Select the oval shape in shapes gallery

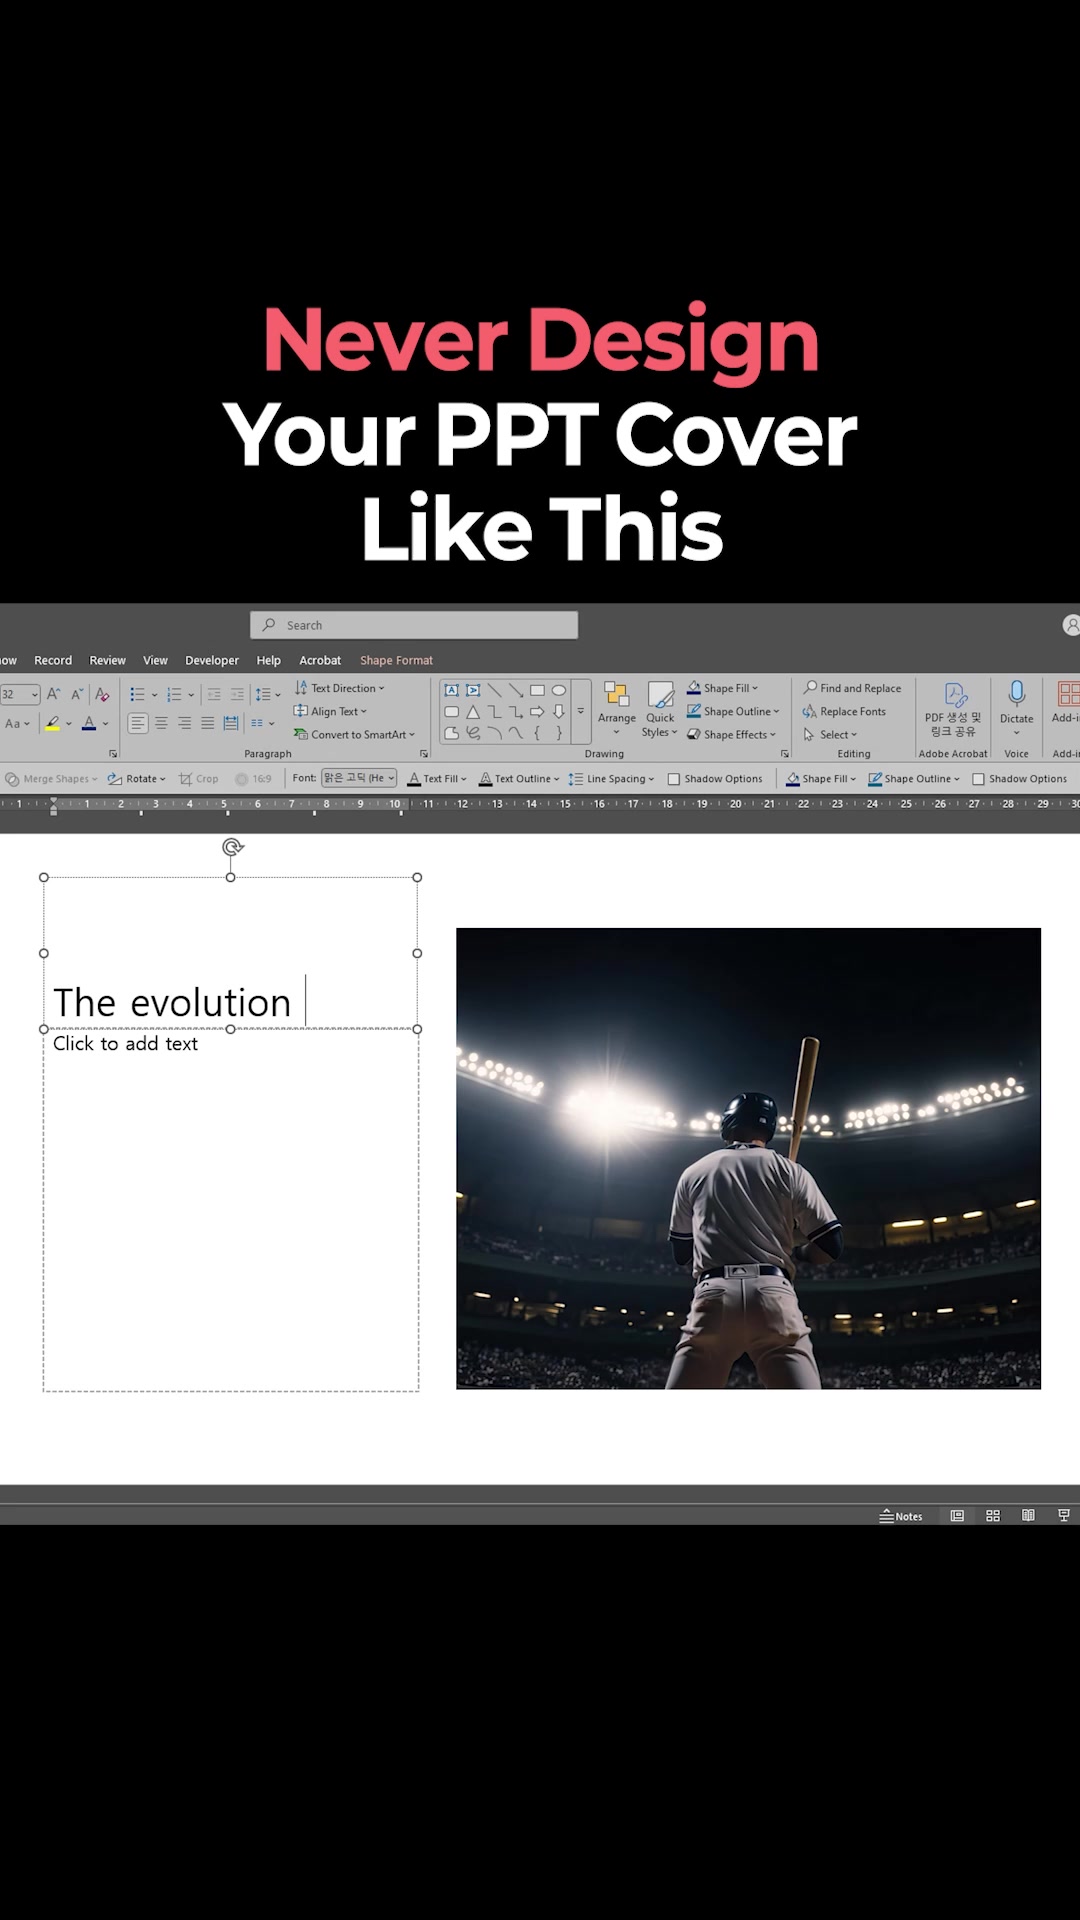[x=559, y=690]
